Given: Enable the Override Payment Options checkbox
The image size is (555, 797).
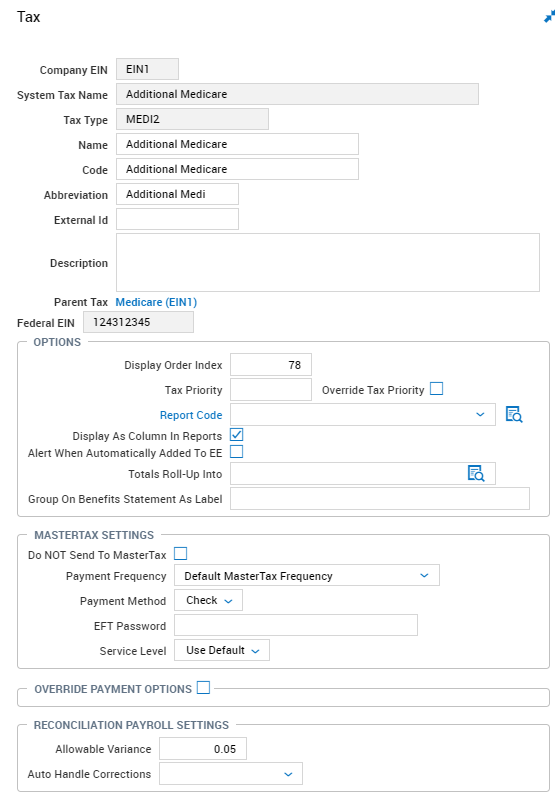Looking at the screenshot, I should click(x=203, y=688).
